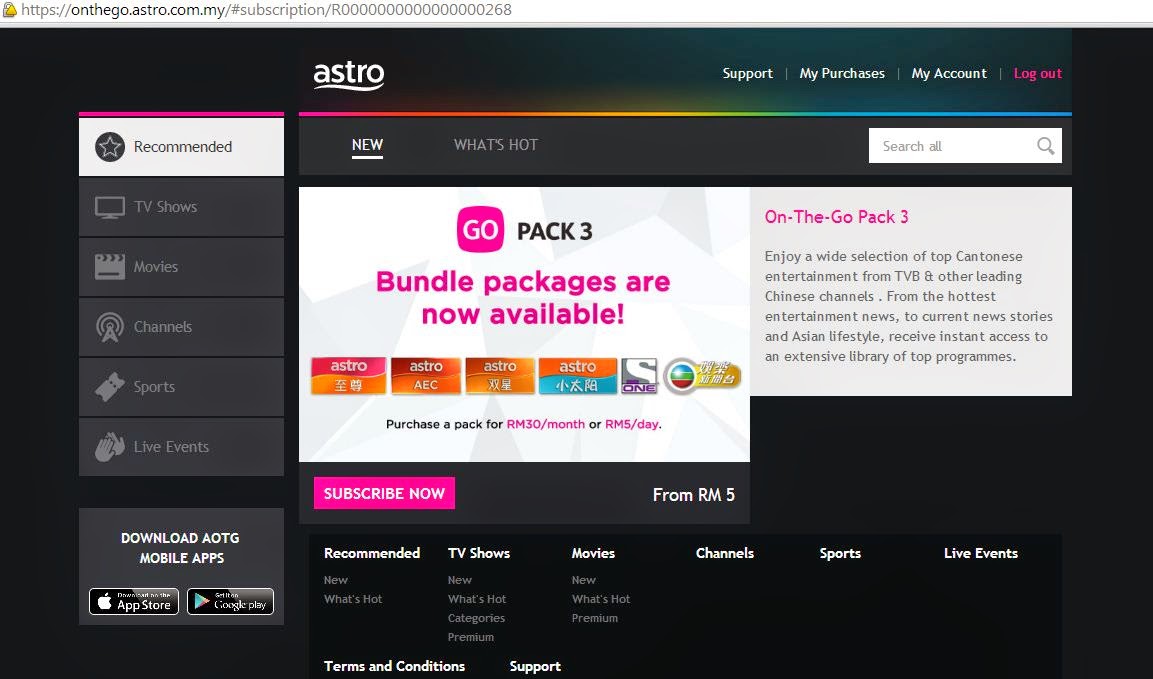Open New under footer Recommended

click(x=336, y=580)
